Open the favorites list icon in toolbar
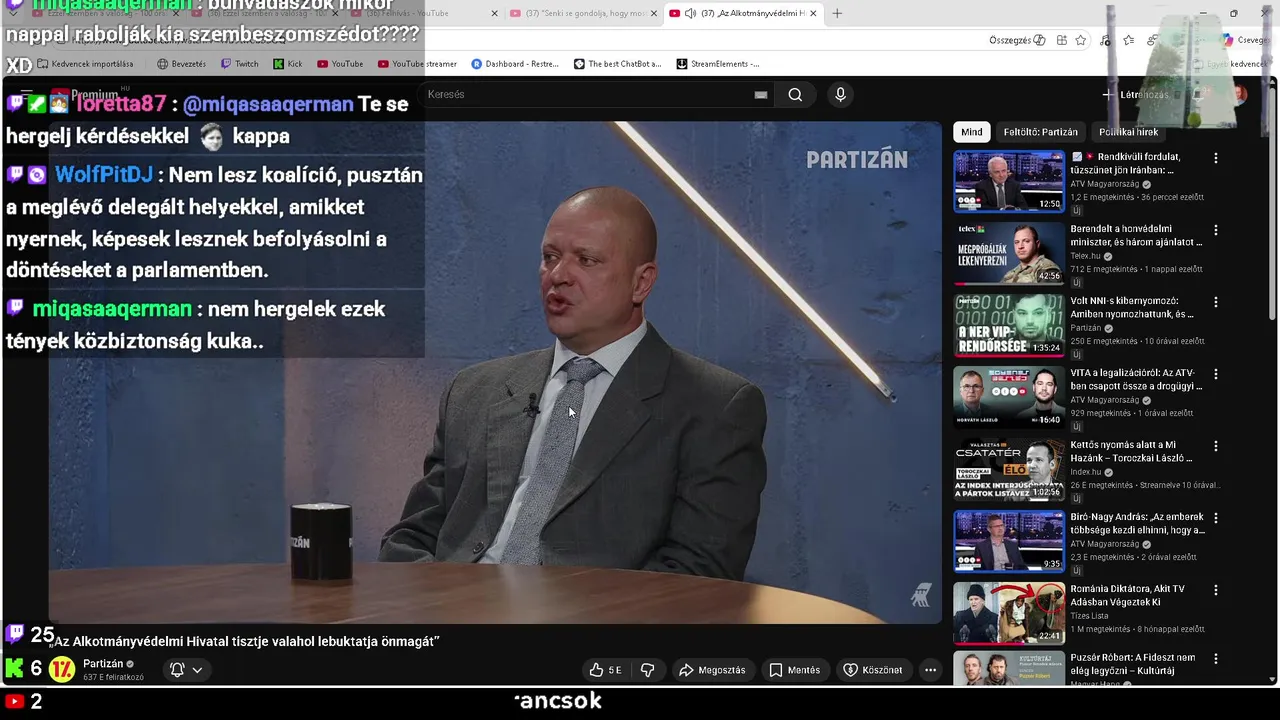This screenshot has height=720, width=1280. (x=1129, y=40)
